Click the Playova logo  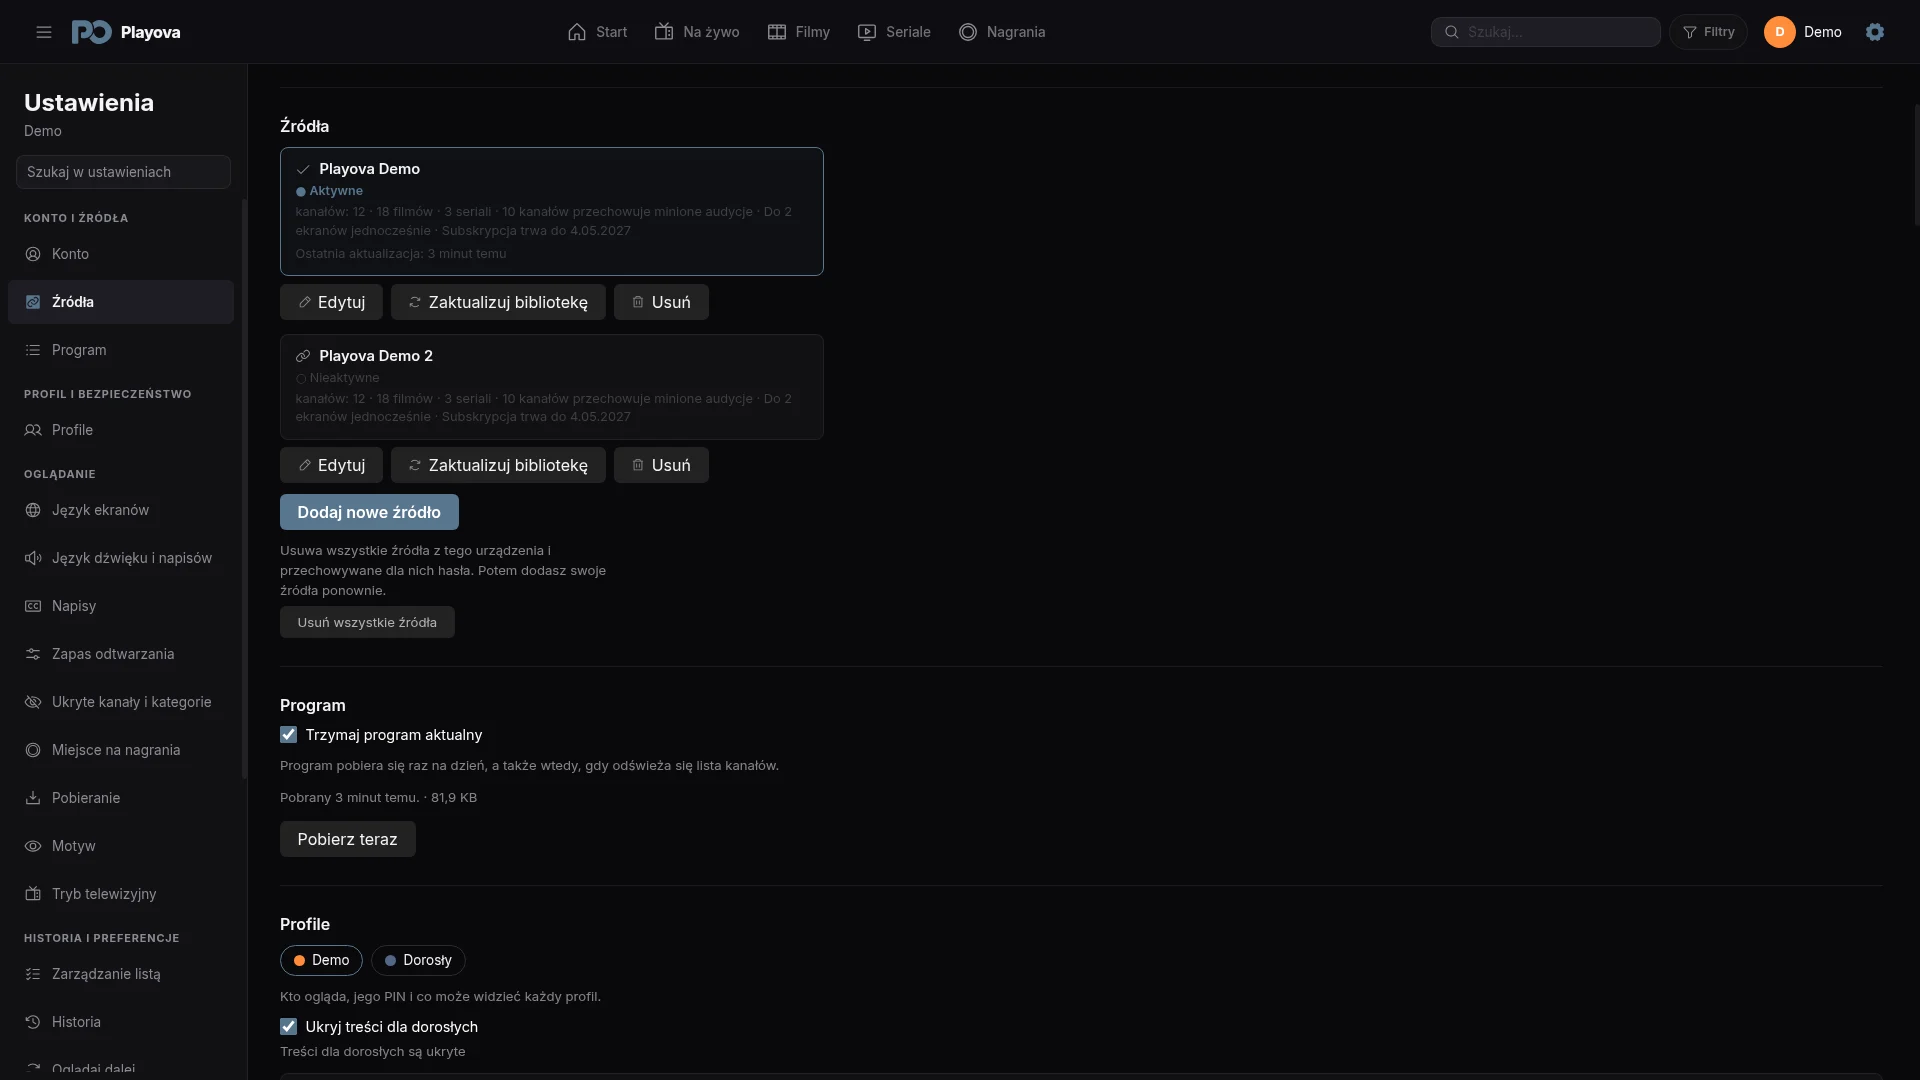coord(126,32)
